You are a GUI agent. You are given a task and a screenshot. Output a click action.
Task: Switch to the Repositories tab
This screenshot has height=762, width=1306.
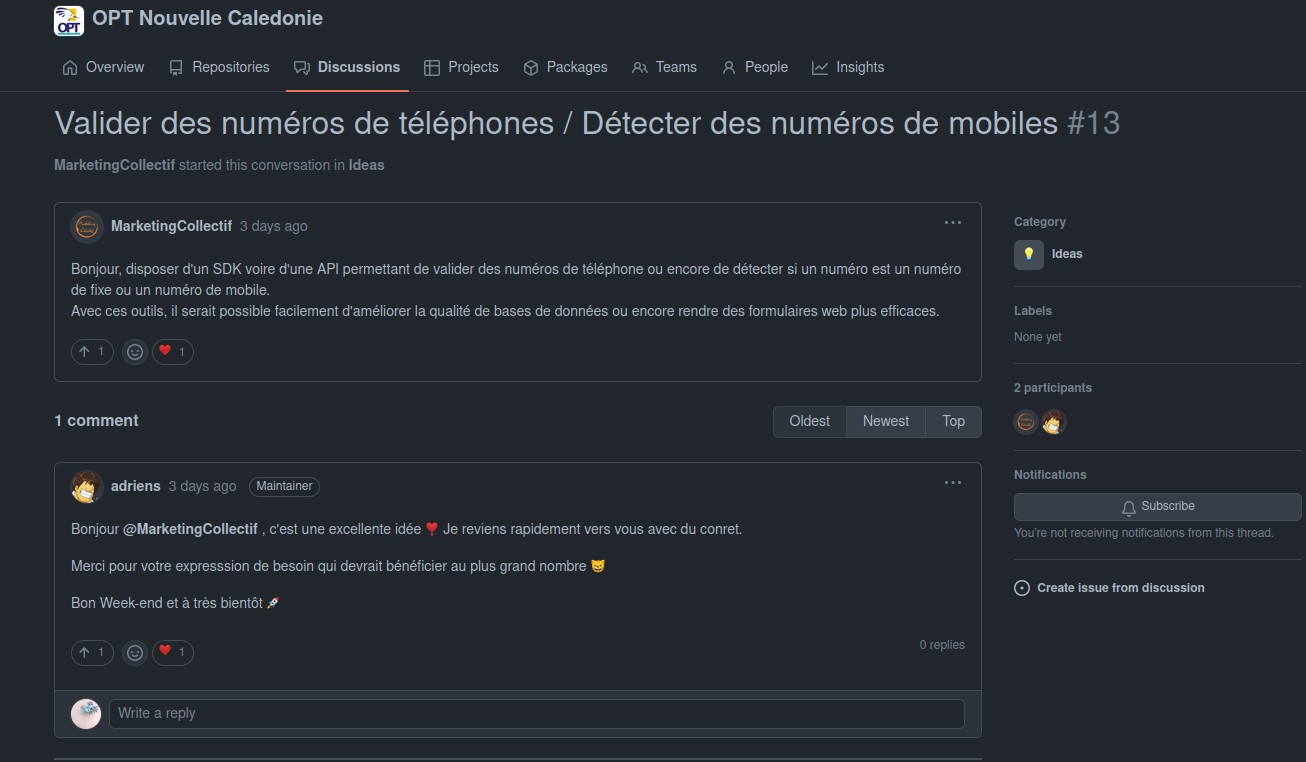(219, 67)
